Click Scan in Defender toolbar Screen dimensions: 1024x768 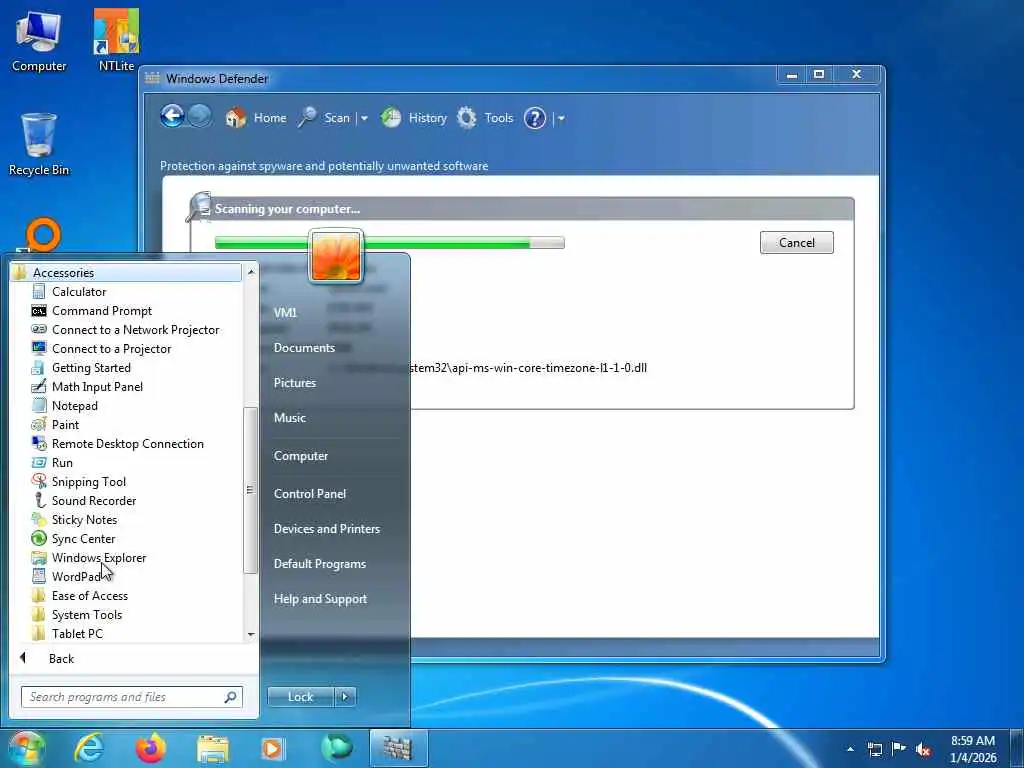[325, 118]
